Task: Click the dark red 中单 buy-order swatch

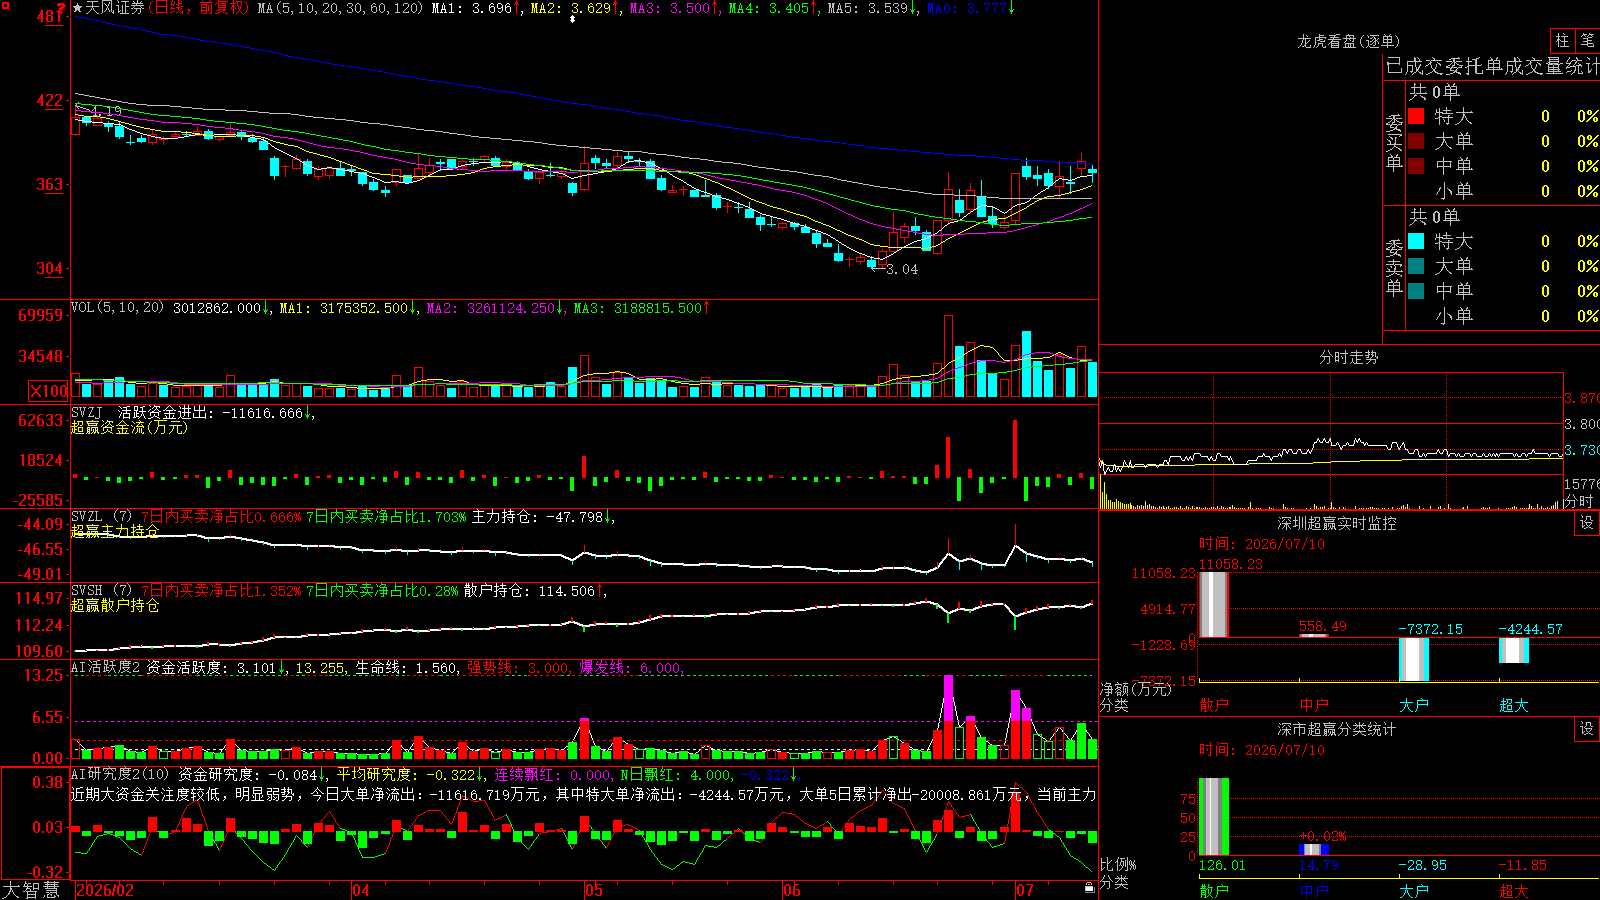Action: [1416, 166]
